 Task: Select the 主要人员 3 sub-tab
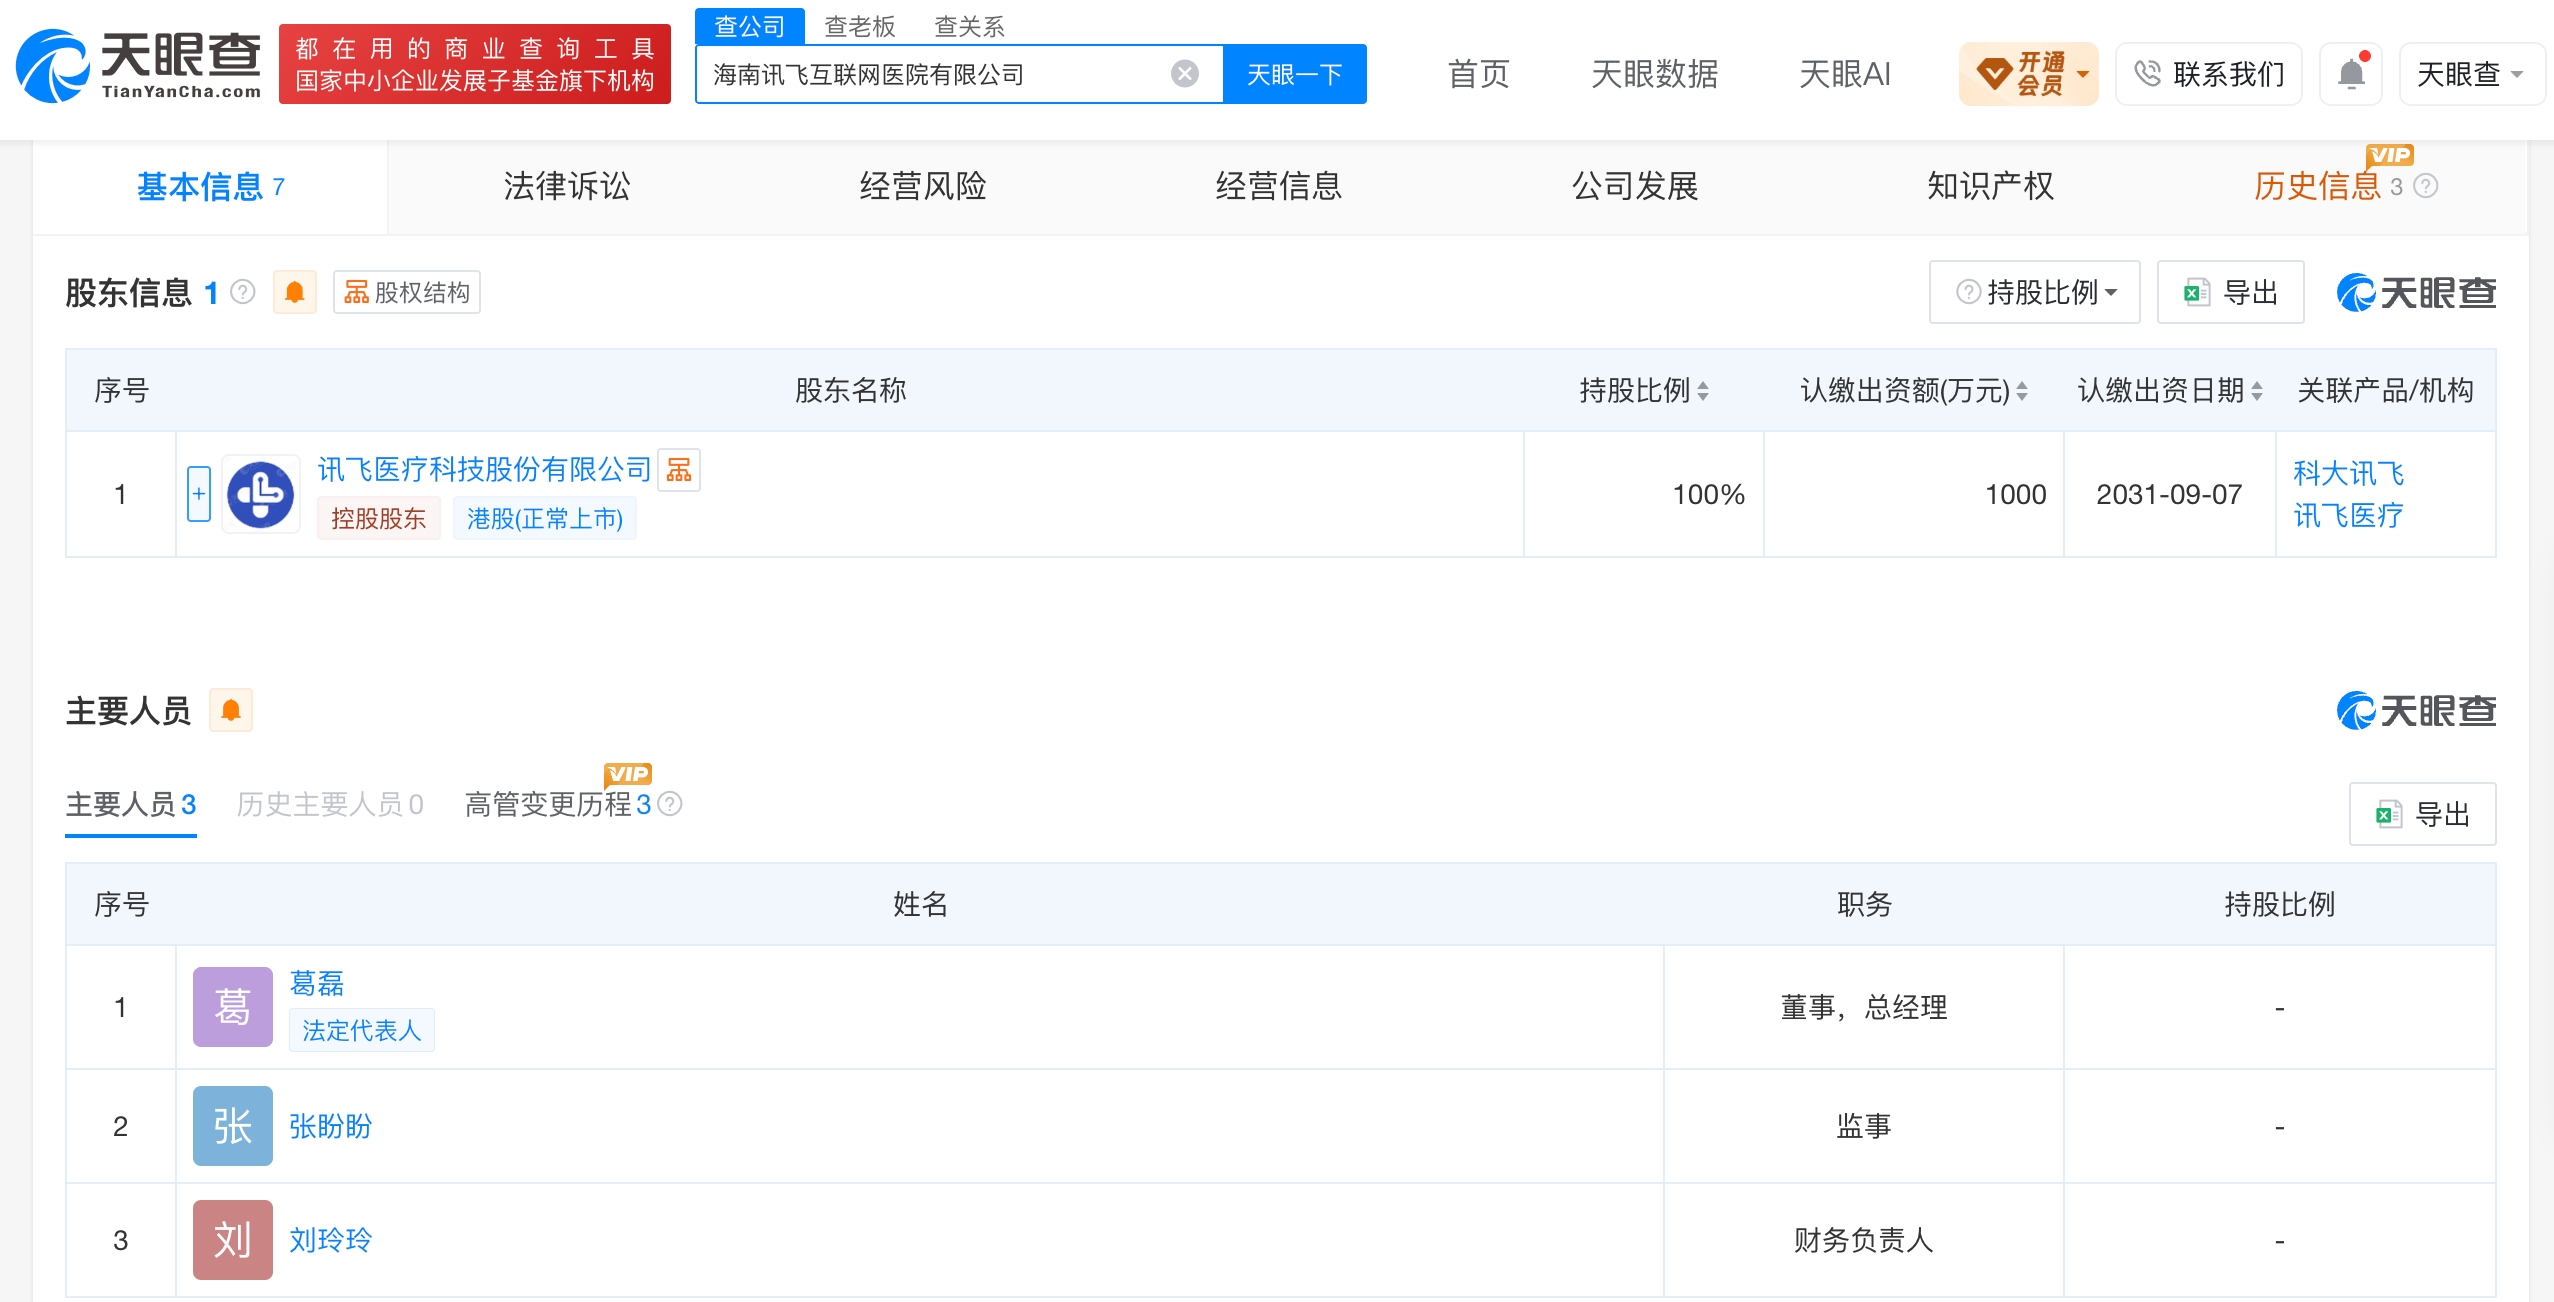point(131,804)
